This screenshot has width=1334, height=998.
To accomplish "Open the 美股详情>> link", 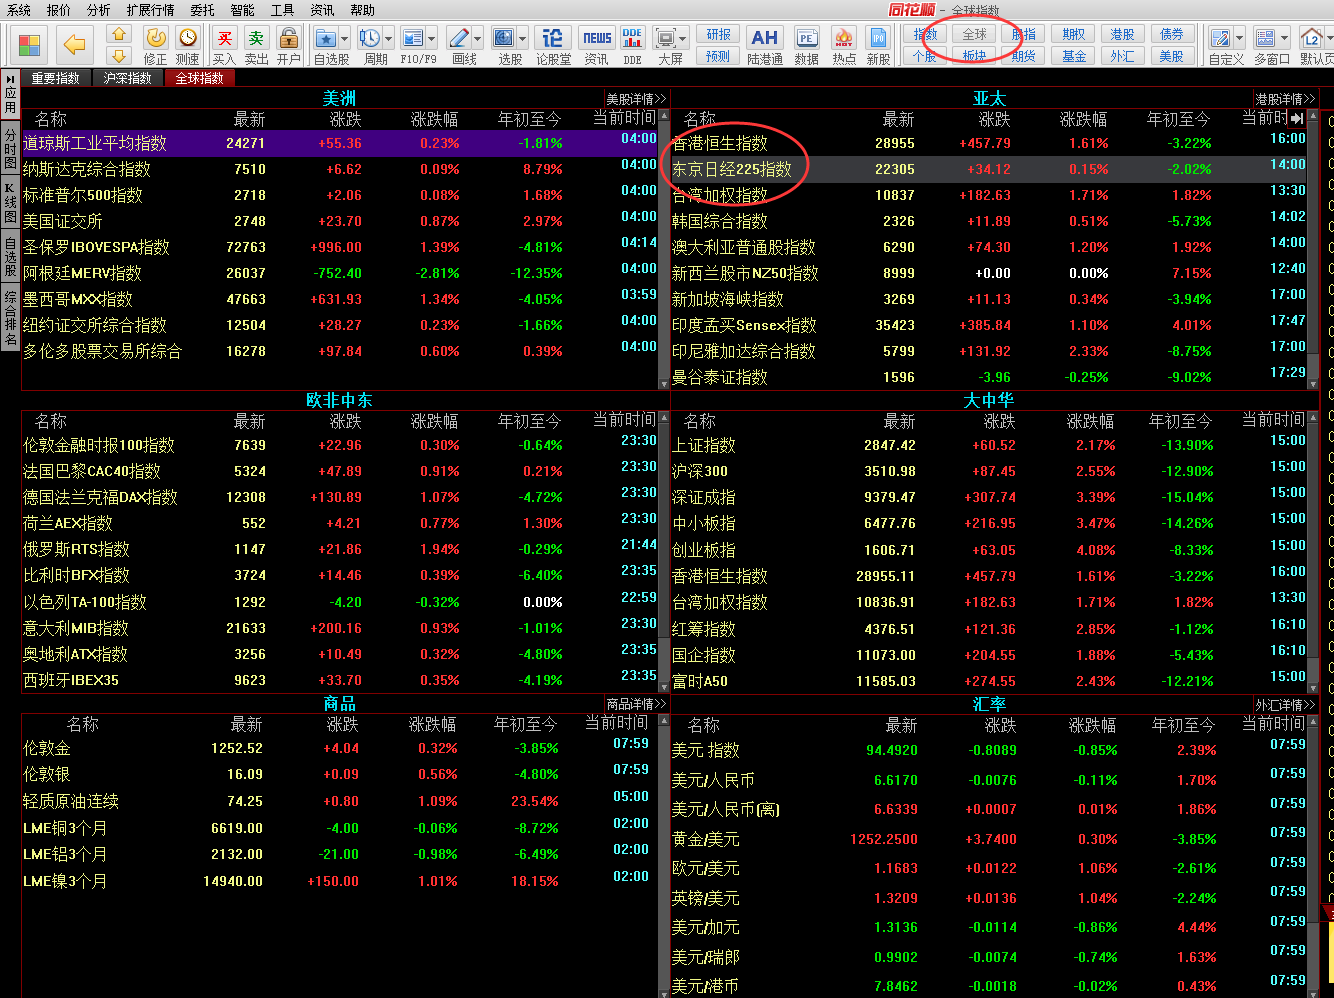I will tap(636, 99).
